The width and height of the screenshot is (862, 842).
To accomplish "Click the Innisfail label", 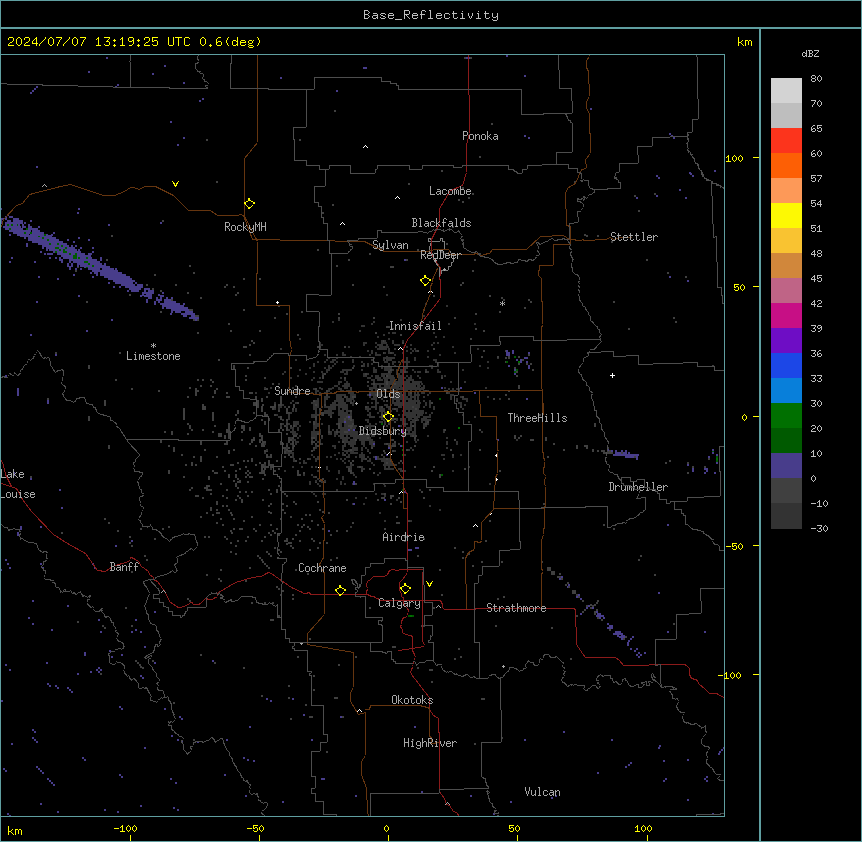I will tap(415, 326).
